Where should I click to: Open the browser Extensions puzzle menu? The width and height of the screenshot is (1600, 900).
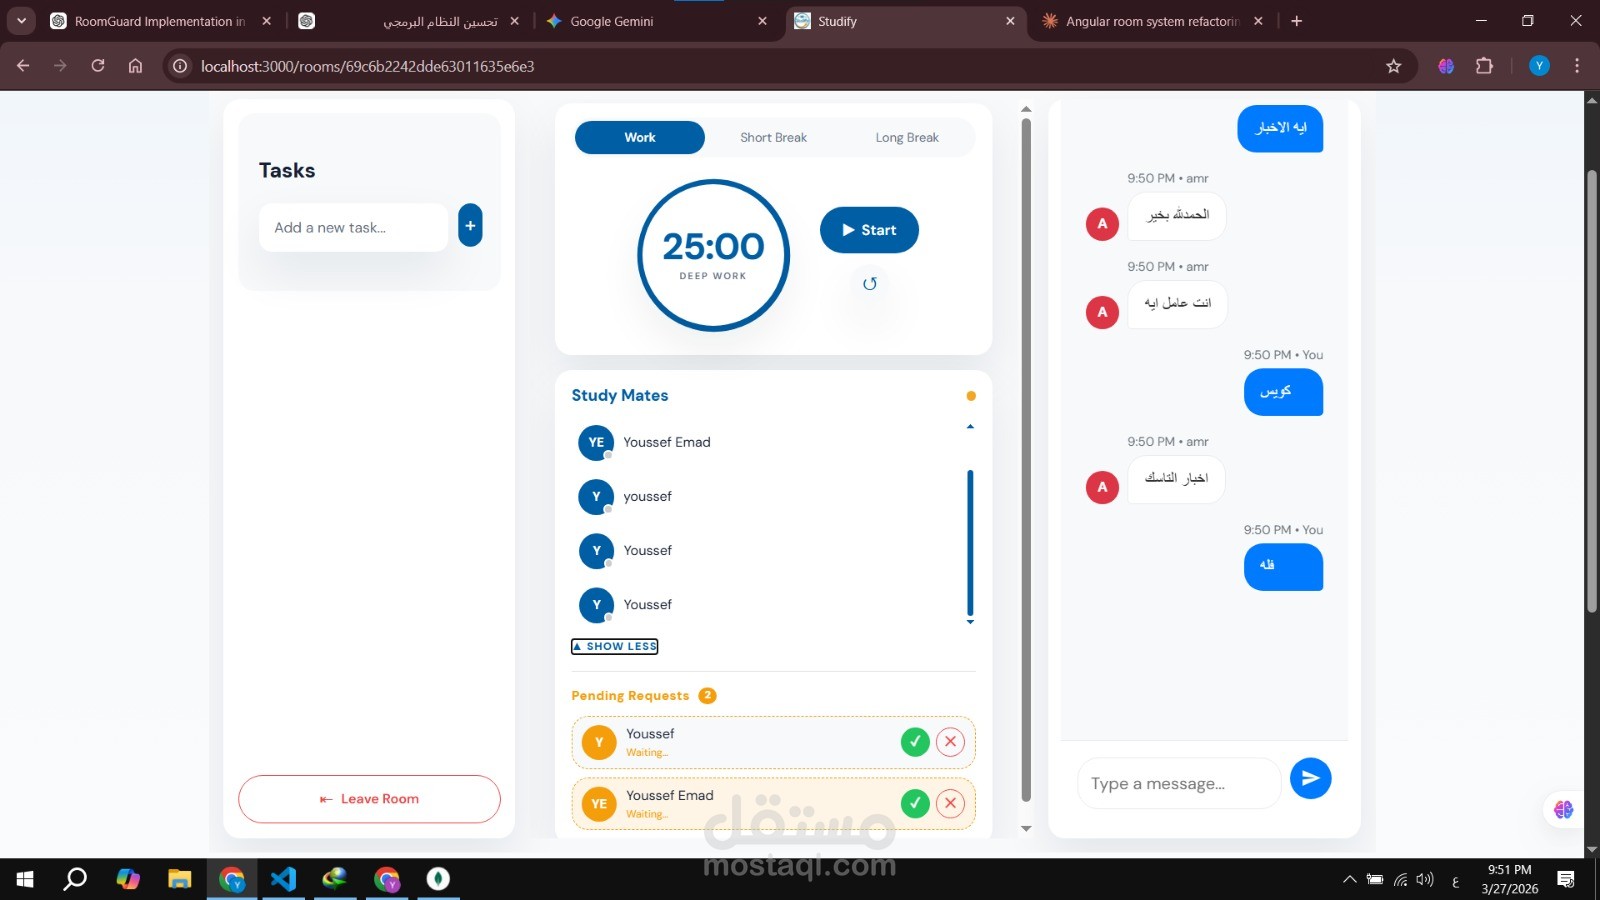(x=1485, y=66)
